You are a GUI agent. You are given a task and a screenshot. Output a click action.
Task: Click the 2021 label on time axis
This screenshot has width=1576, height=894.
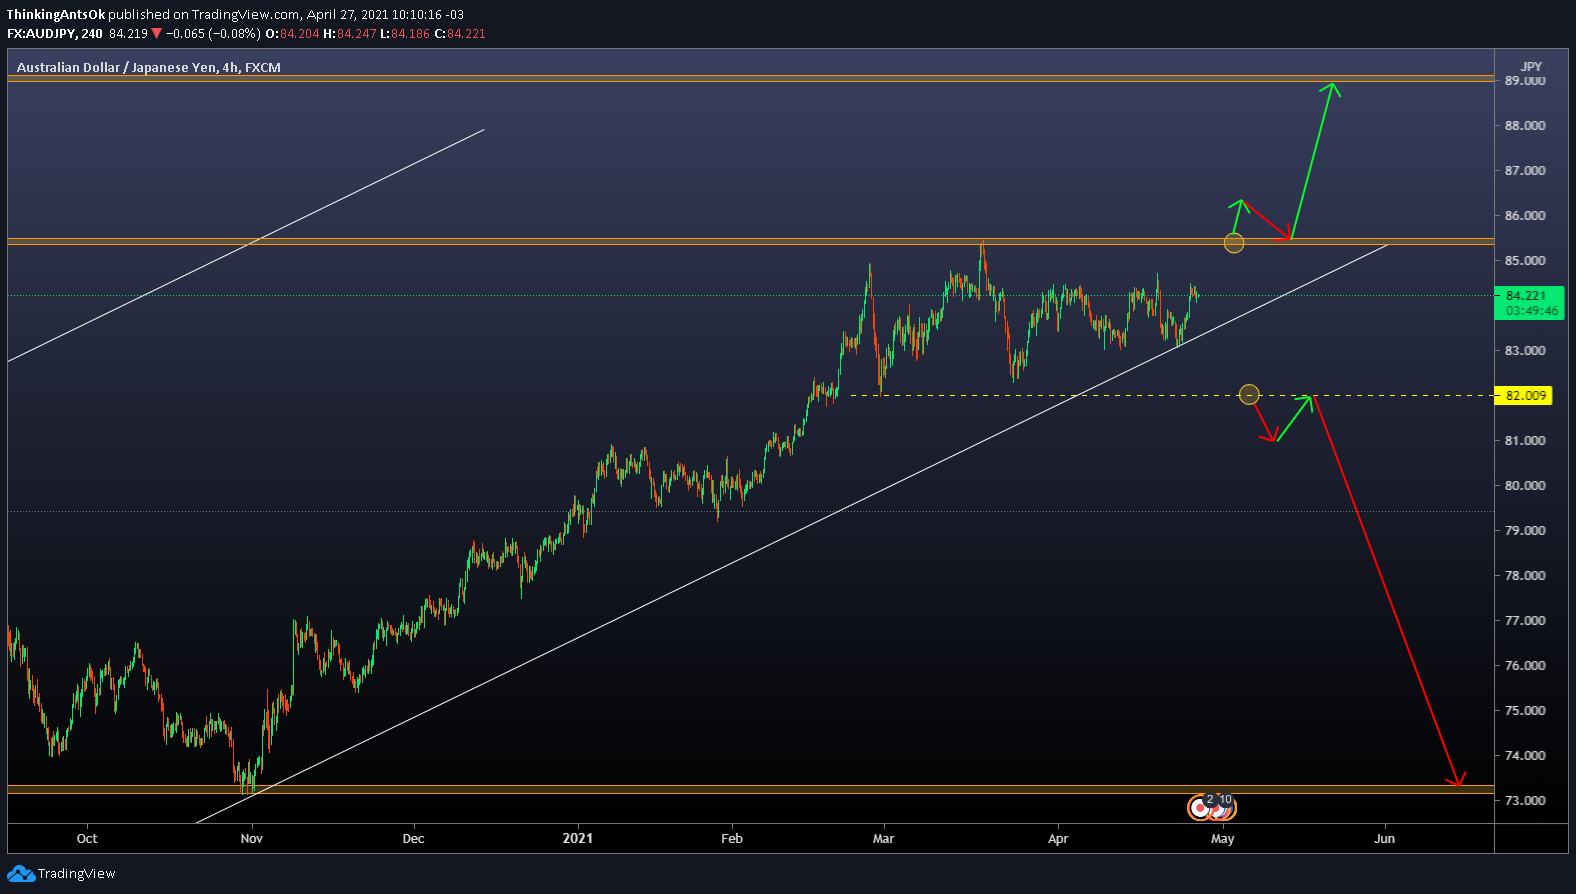(578, 839)
